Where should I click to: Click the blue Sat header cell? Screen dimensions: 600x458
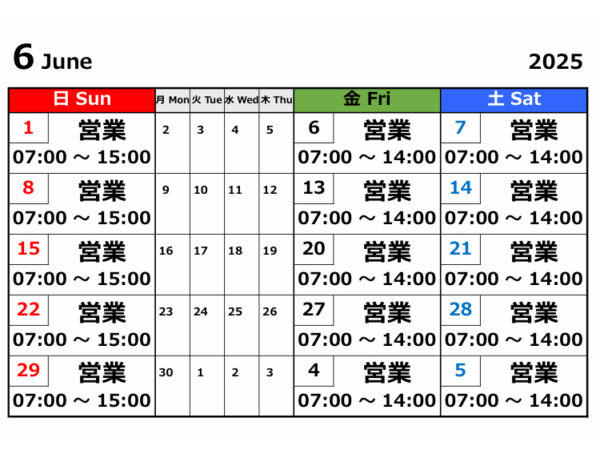click(x=514, y=100)
